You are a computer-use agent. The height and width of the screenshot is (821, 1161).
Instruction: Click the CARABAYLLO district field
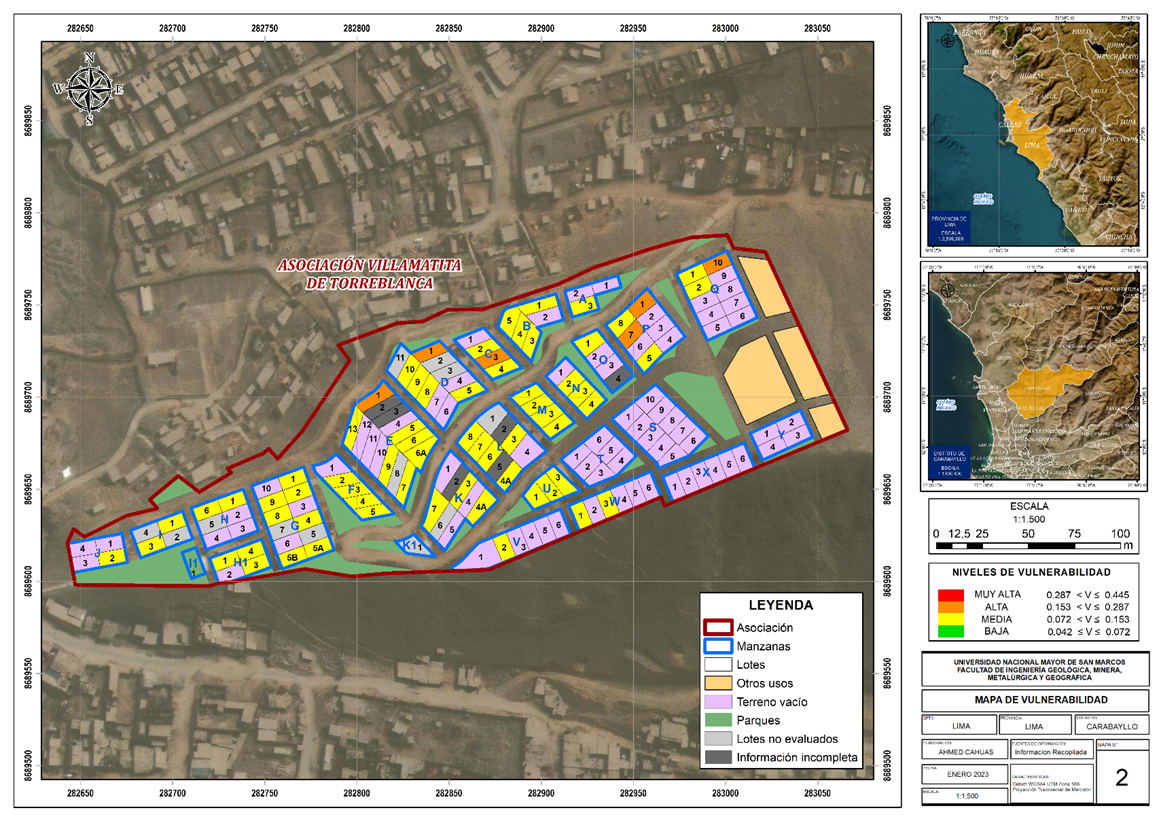pyautogui.click(x=1112, y=726)
